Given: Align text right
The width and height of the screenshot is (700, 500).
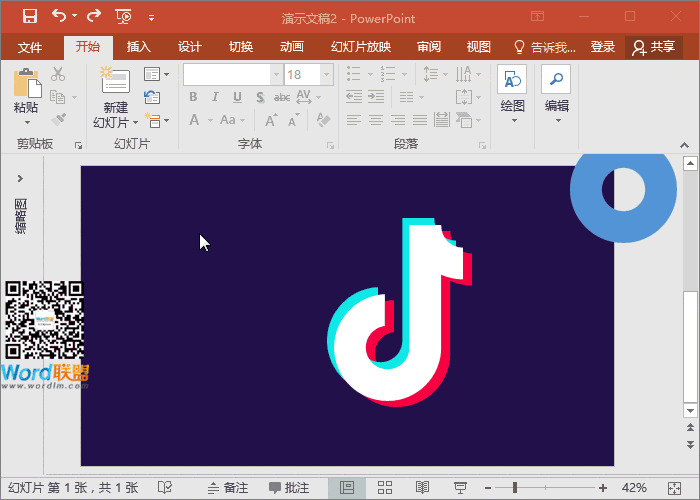Looking at the screenshot, I should click(398, 120).
